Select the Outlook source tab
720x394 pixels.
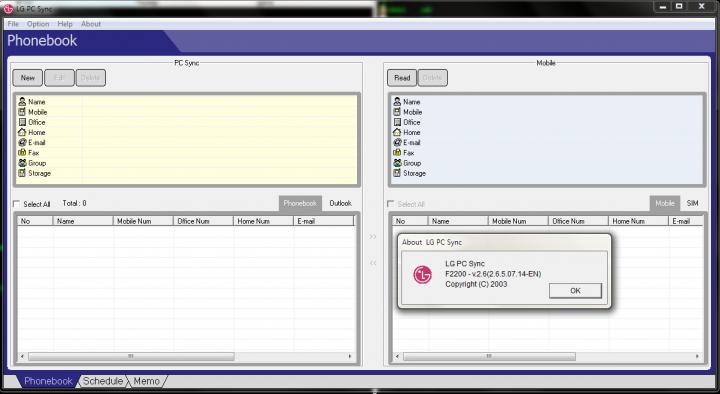340,203
